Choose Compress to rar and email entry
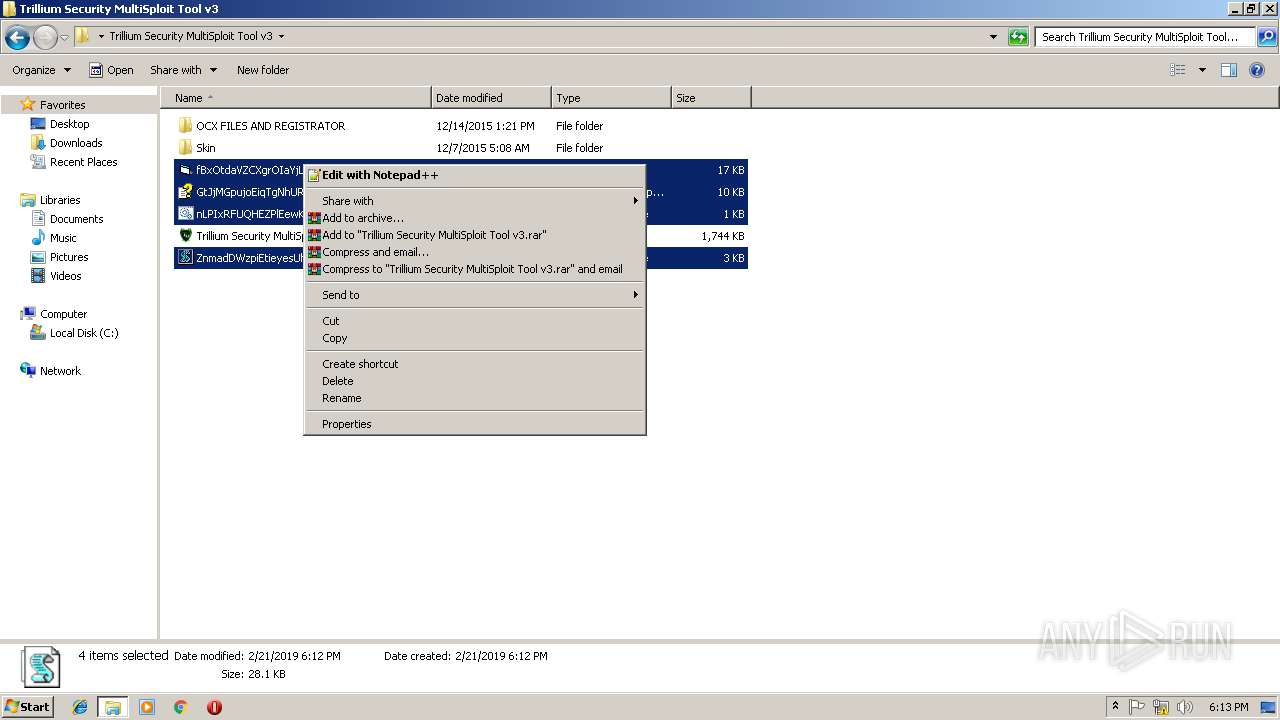Viewport: 1280px width, 720px height. [x=475, y=269]
